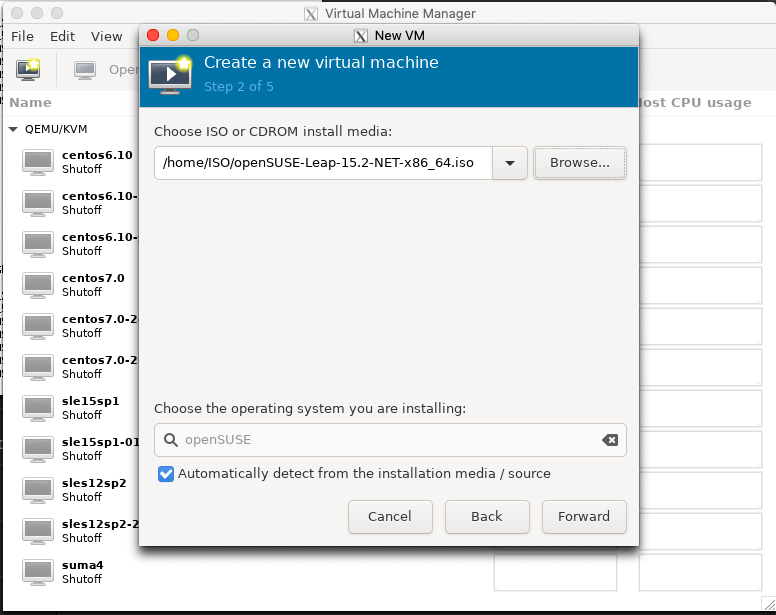
Task: Click Shutoff status under sles12sp2
Action: 82,497
